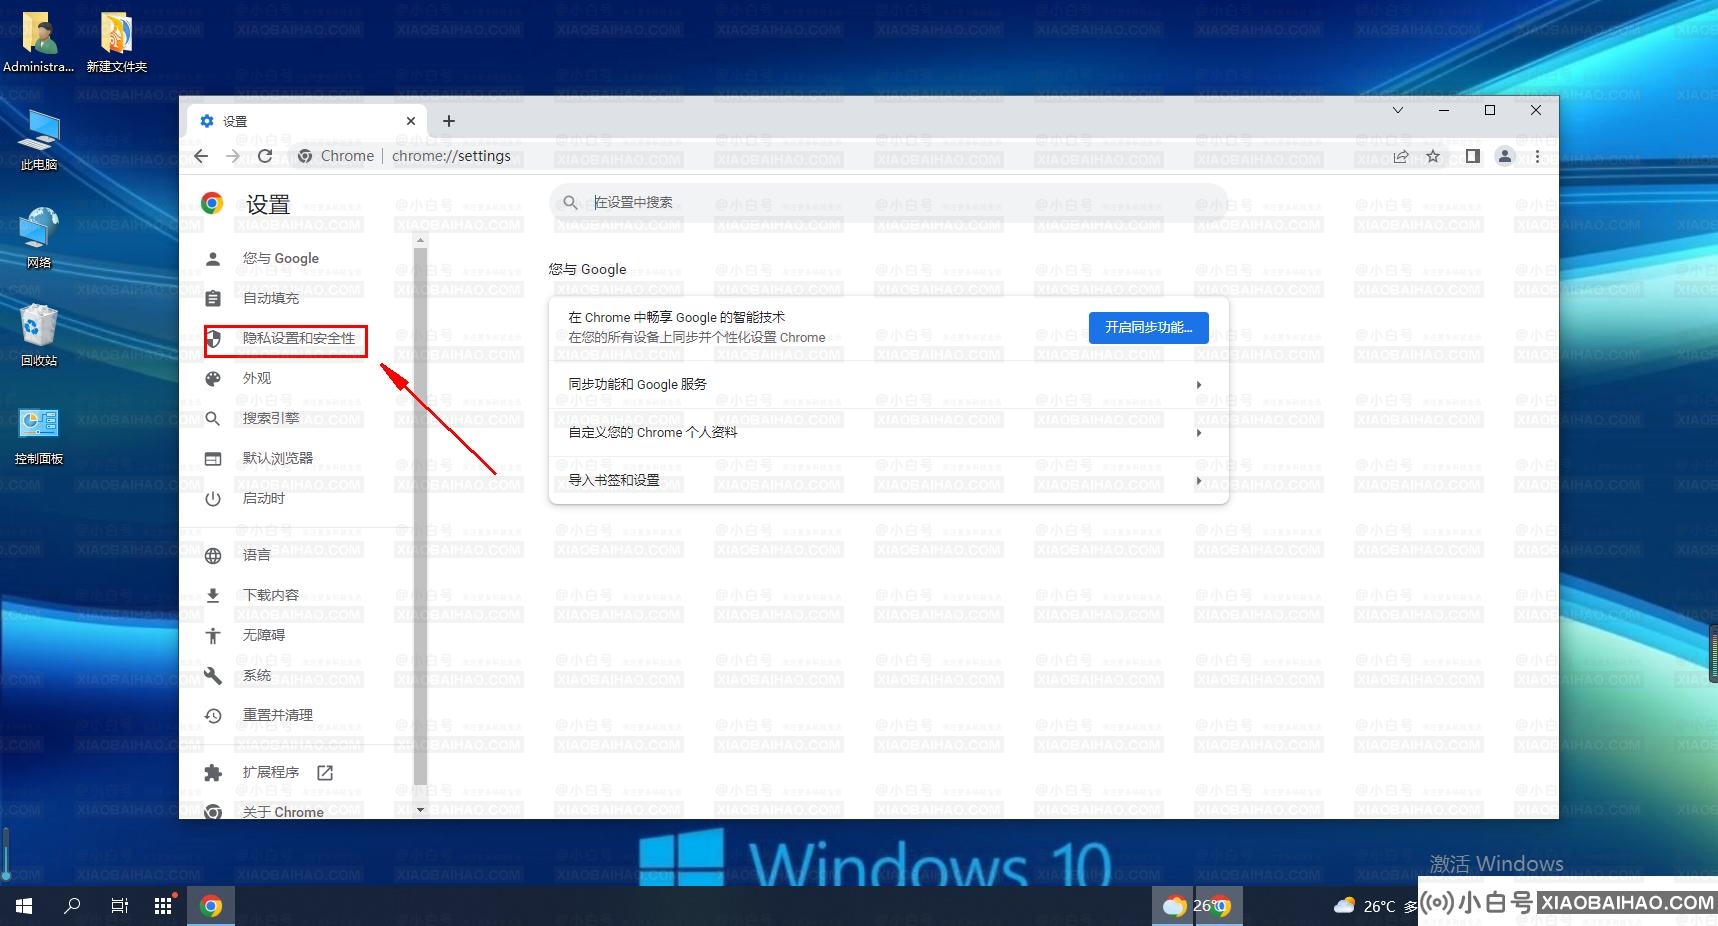Click the browser window icon beside 默认浏览器

pyautogui.click(x=213, y=458)
